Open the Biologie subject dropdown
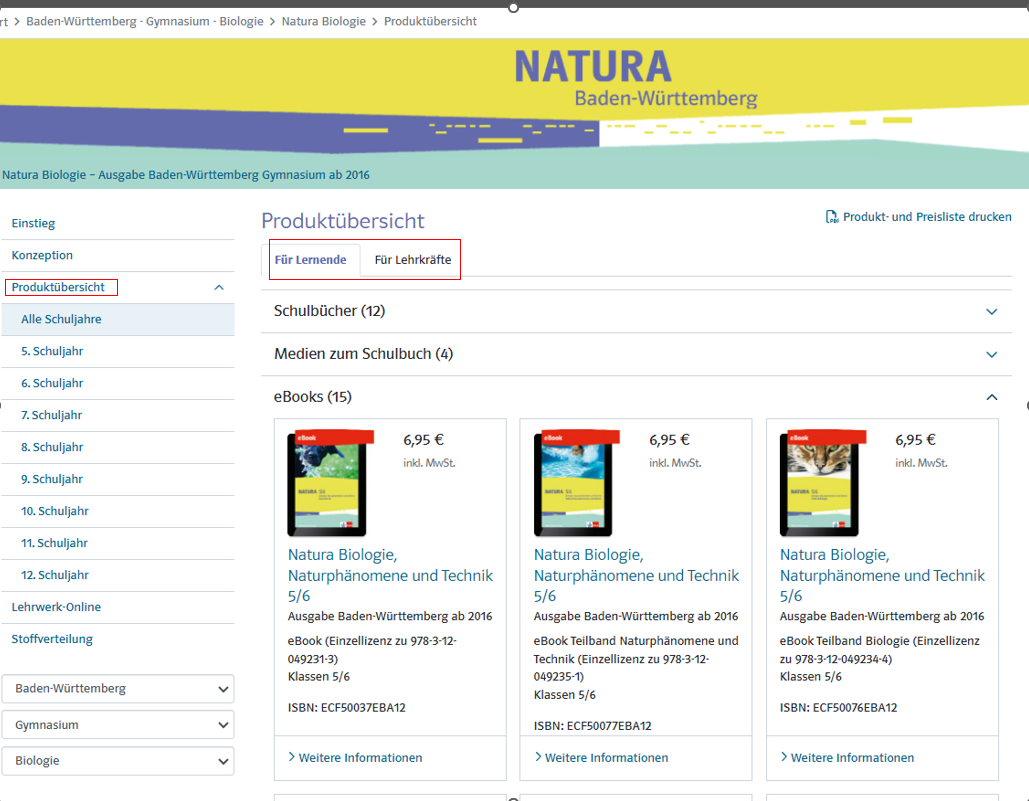 (x=118, y=761)
